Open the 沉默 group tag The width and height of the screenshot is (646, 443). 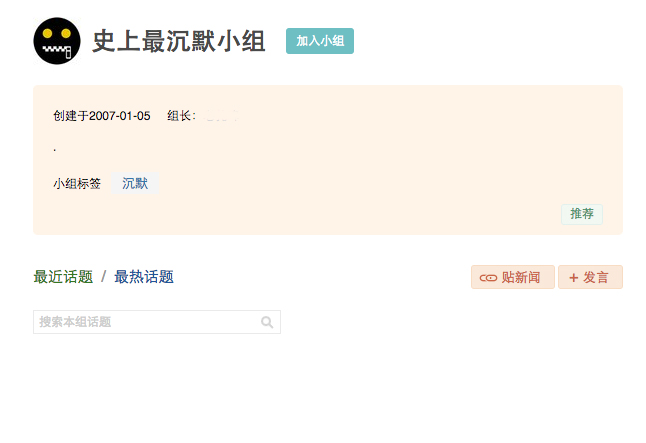tap(135, 184)
